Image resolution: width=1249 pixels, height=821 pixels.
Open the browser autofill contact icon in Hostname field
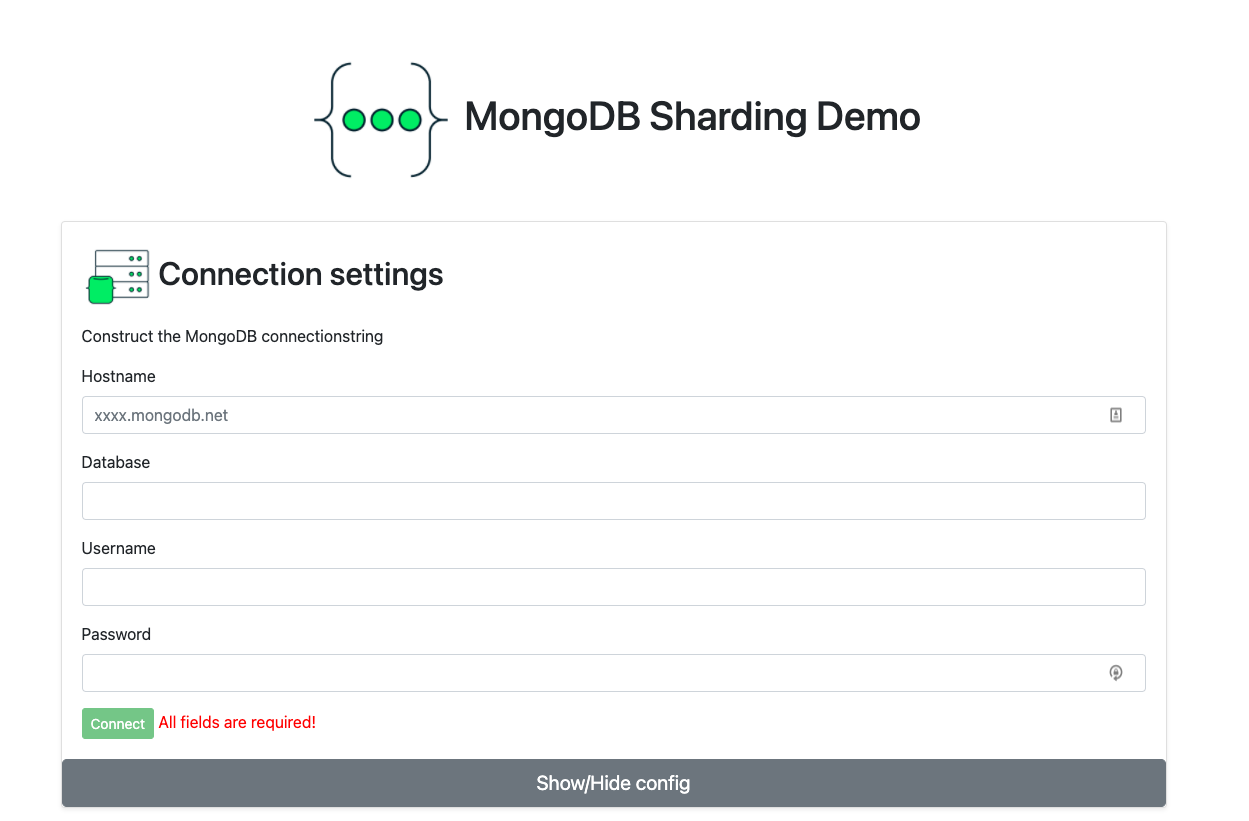1116,414
